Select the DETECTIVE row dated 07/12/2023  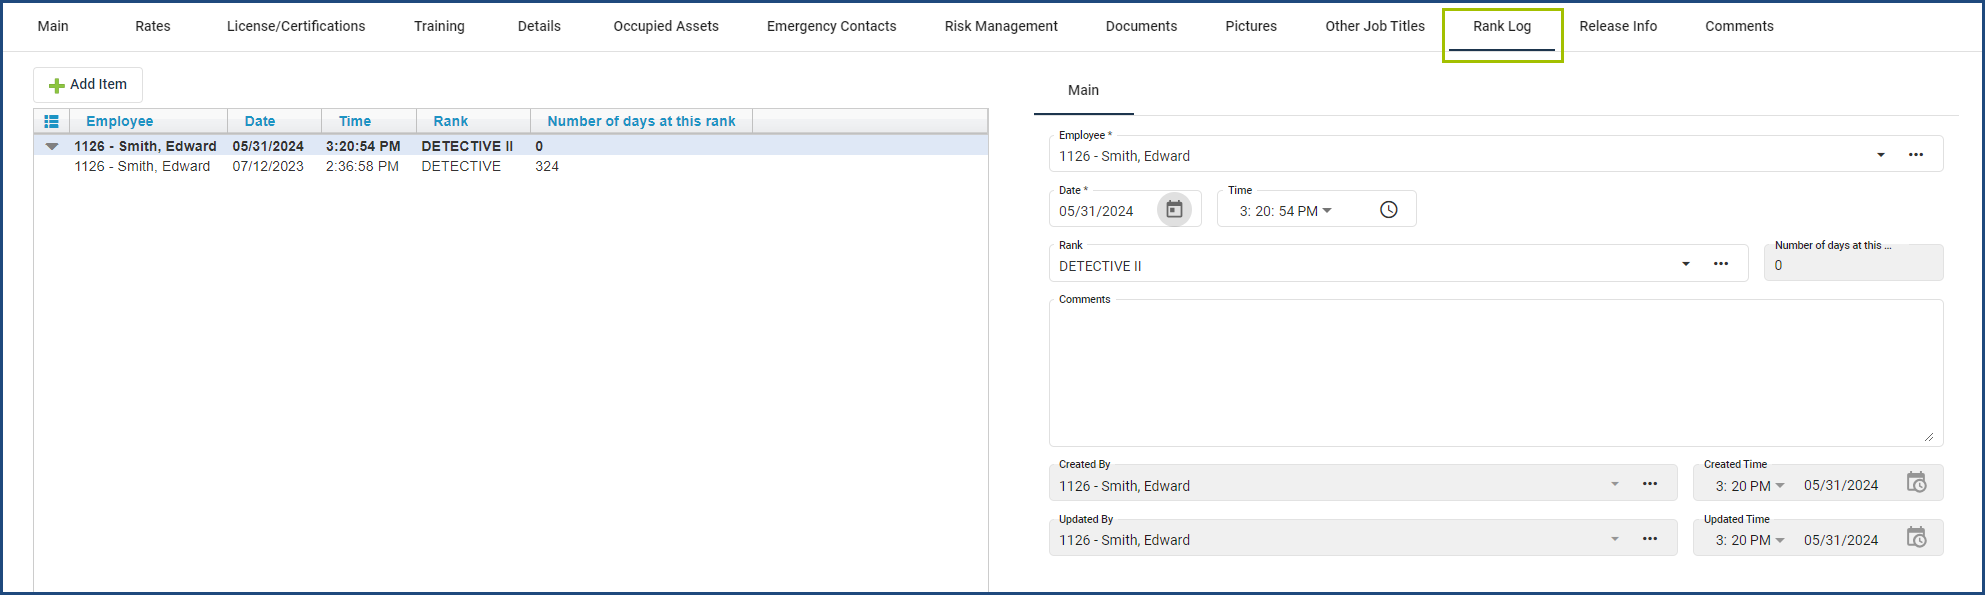click(511, 167)
